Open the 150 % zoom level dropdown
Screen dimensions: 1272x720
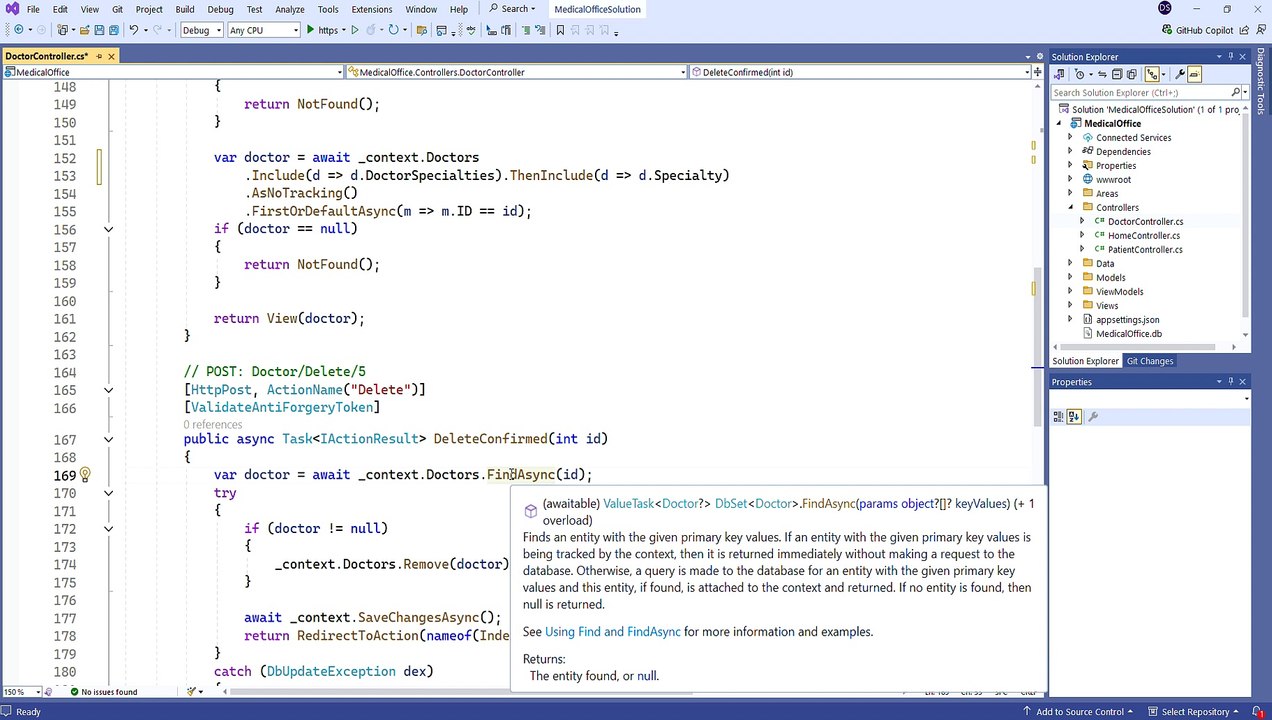39,692
